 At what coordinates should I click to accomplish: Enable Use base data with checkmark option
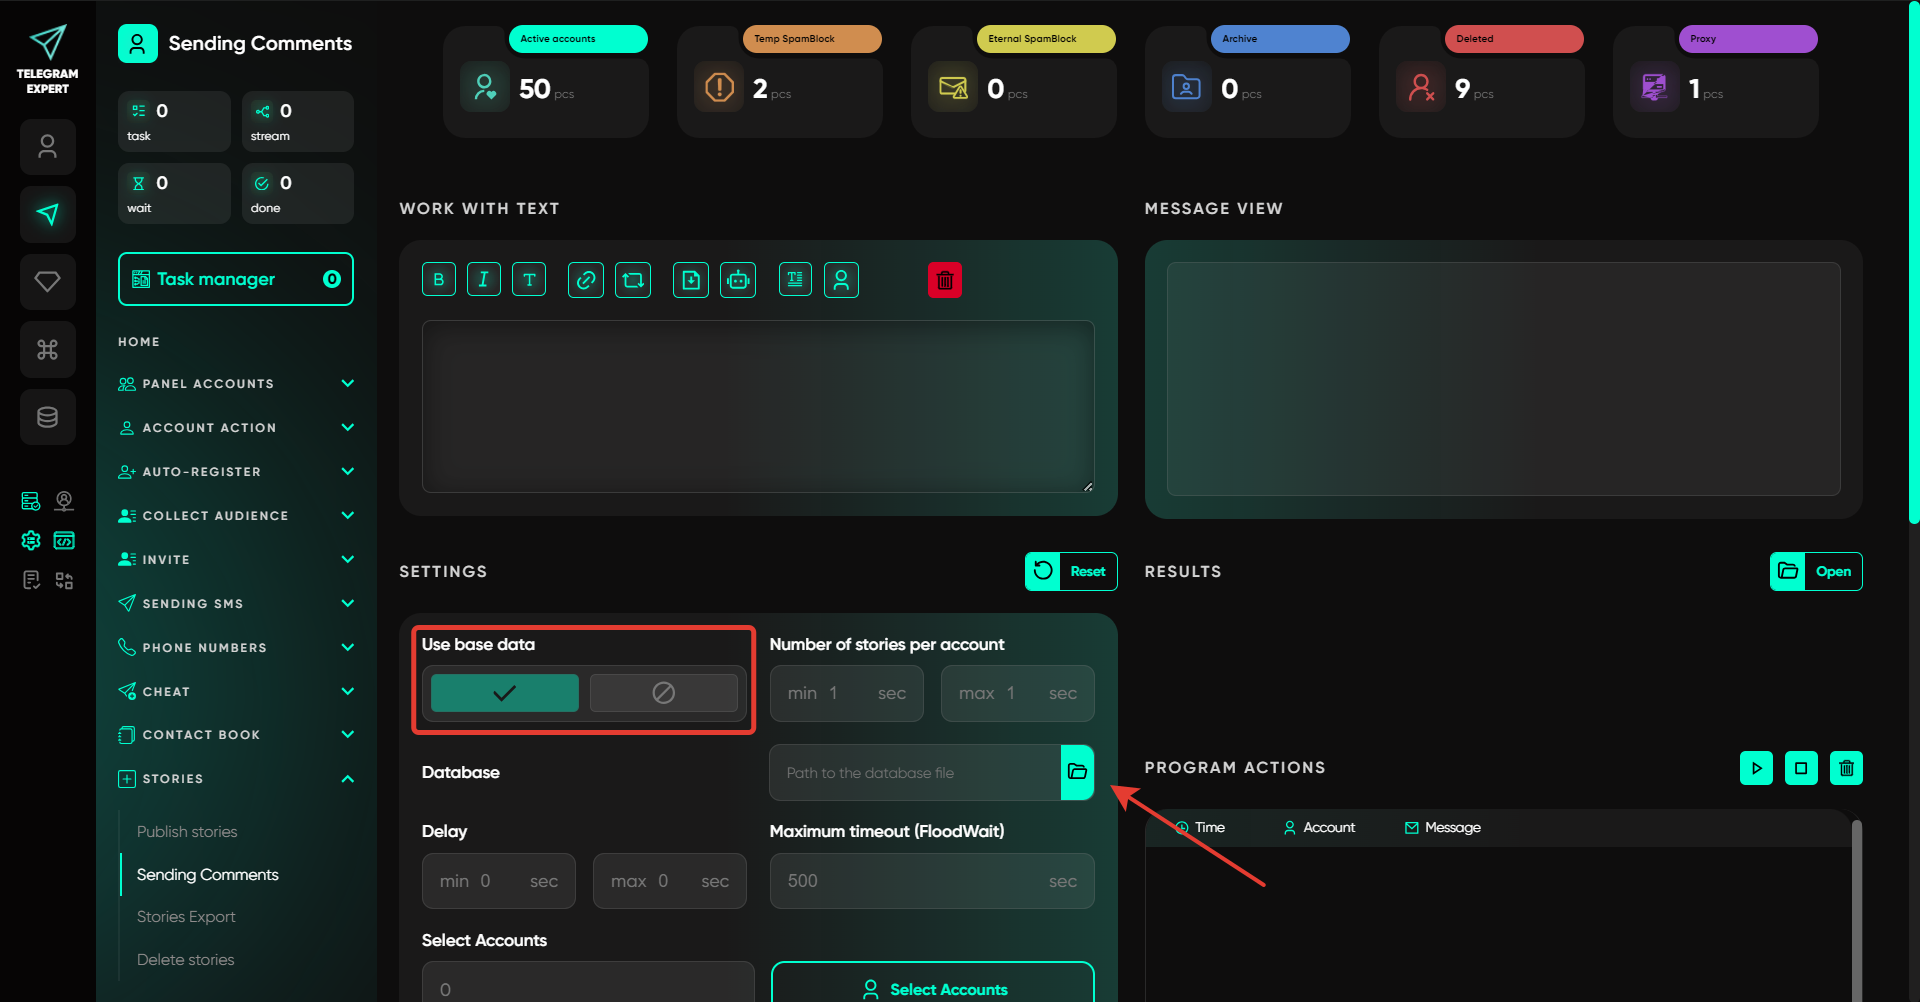(x=505, y=693)
